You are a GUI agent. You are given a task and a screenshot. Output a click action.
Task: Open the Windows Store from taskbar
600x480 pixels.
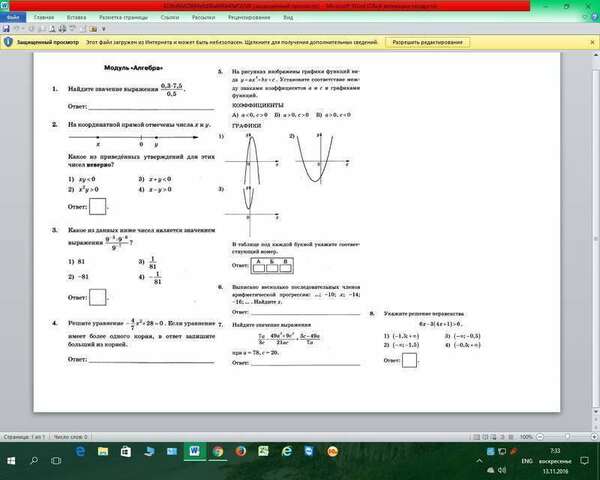click(126, 452)
